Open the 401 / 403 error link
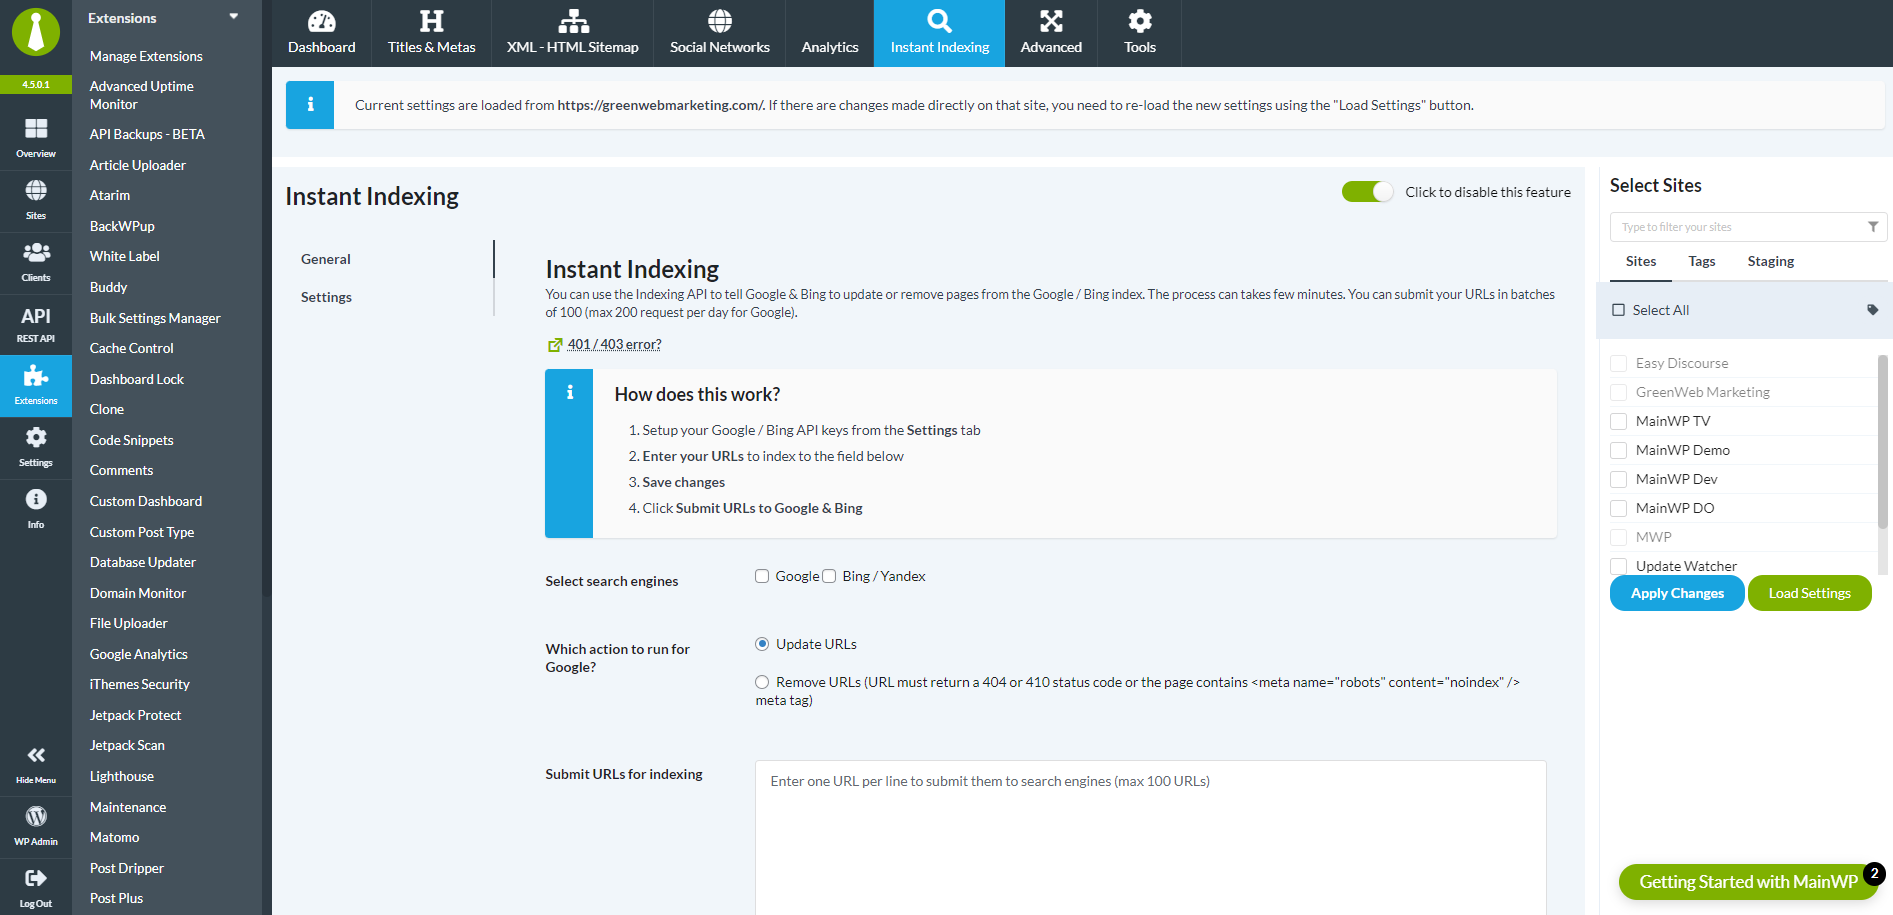Screen dimensions: 1893x915 click(x=614, y=344)
